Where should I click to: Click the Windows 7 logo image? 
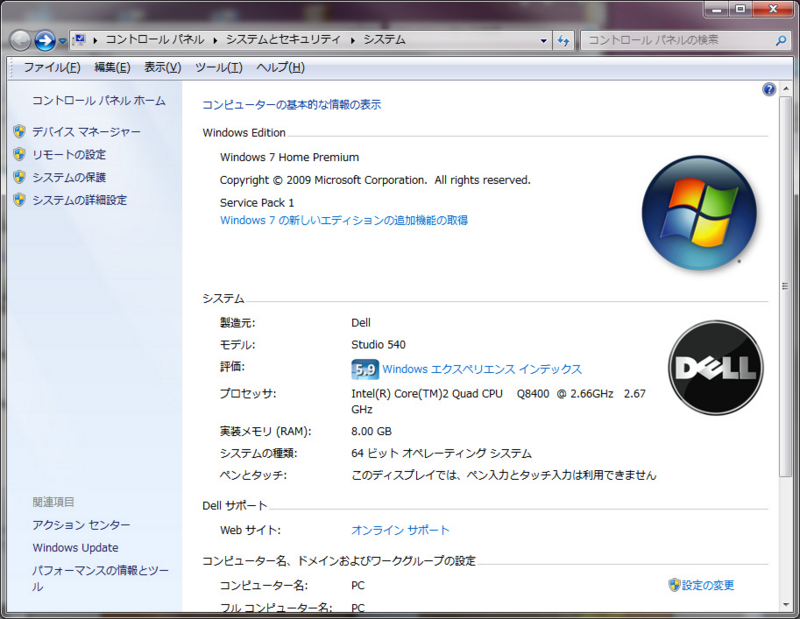pos(699,213)
